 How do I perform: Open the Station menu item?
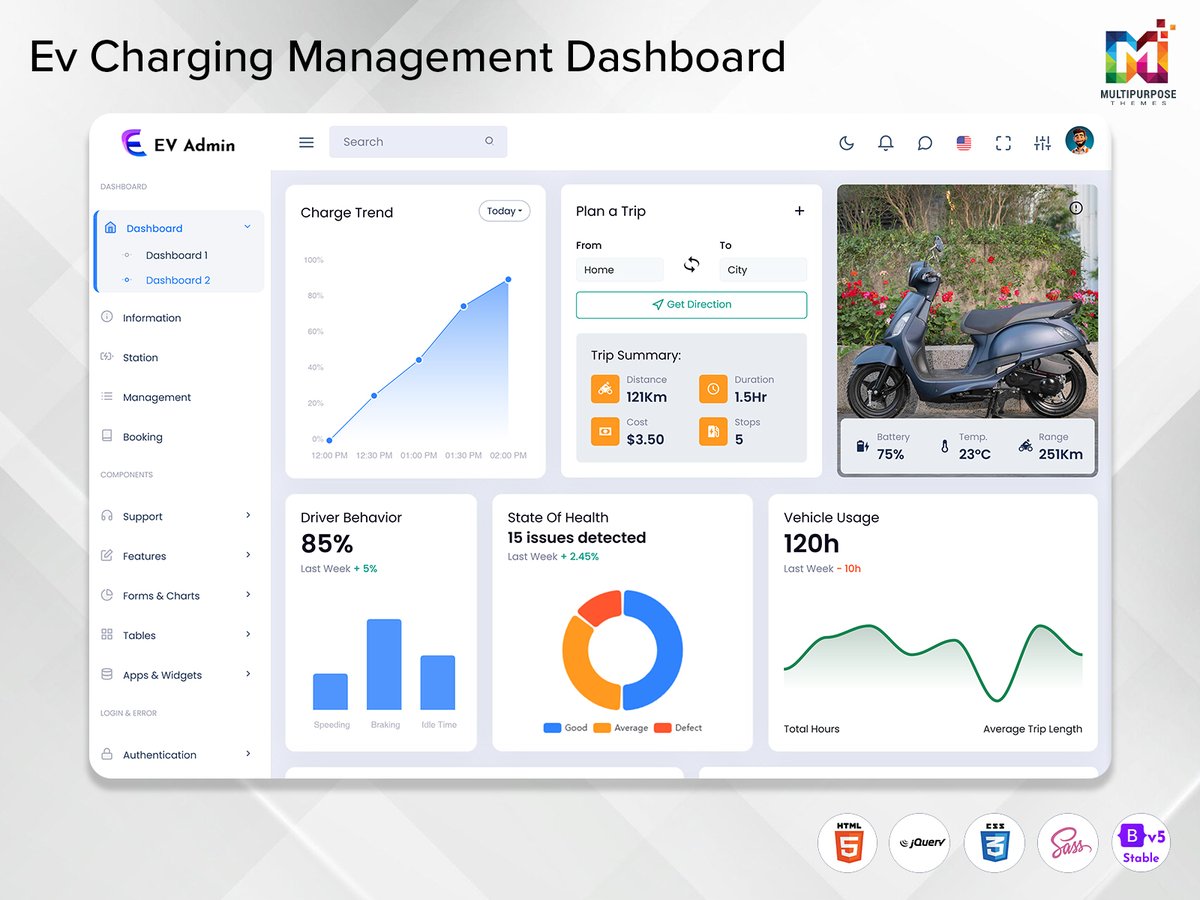pyautogui.click(x=140, y=358)
